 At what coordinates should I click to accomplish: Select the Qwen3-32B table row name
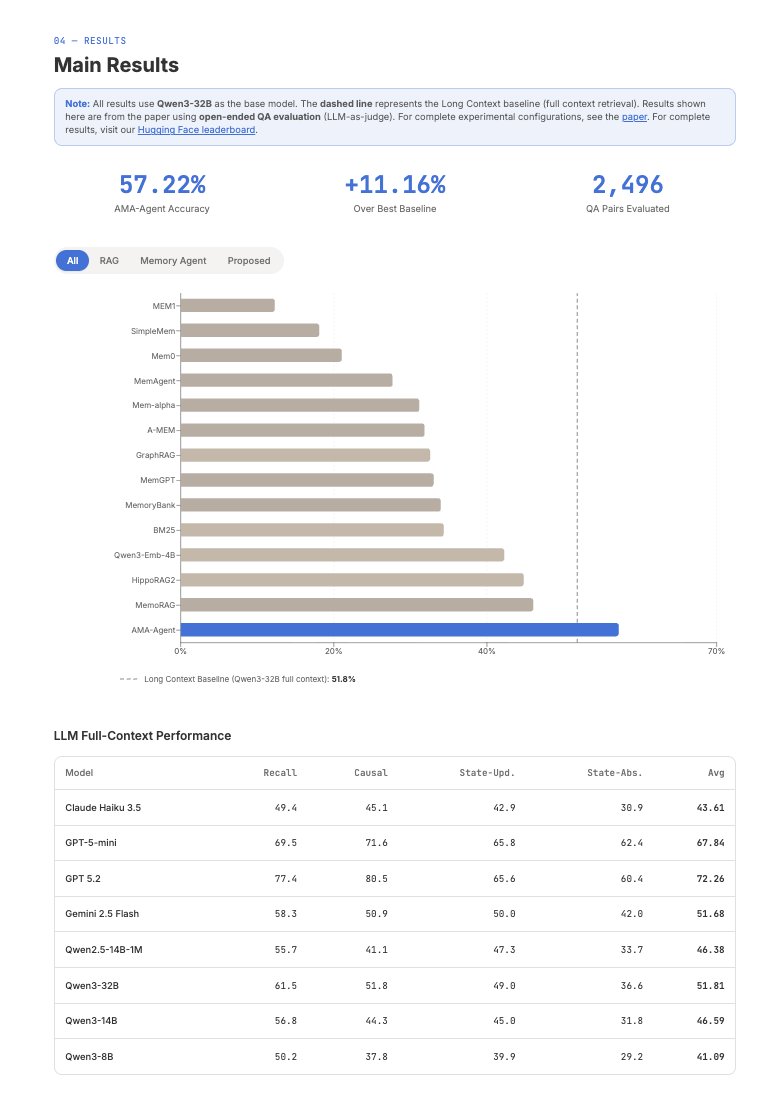(x=92, y=985)
